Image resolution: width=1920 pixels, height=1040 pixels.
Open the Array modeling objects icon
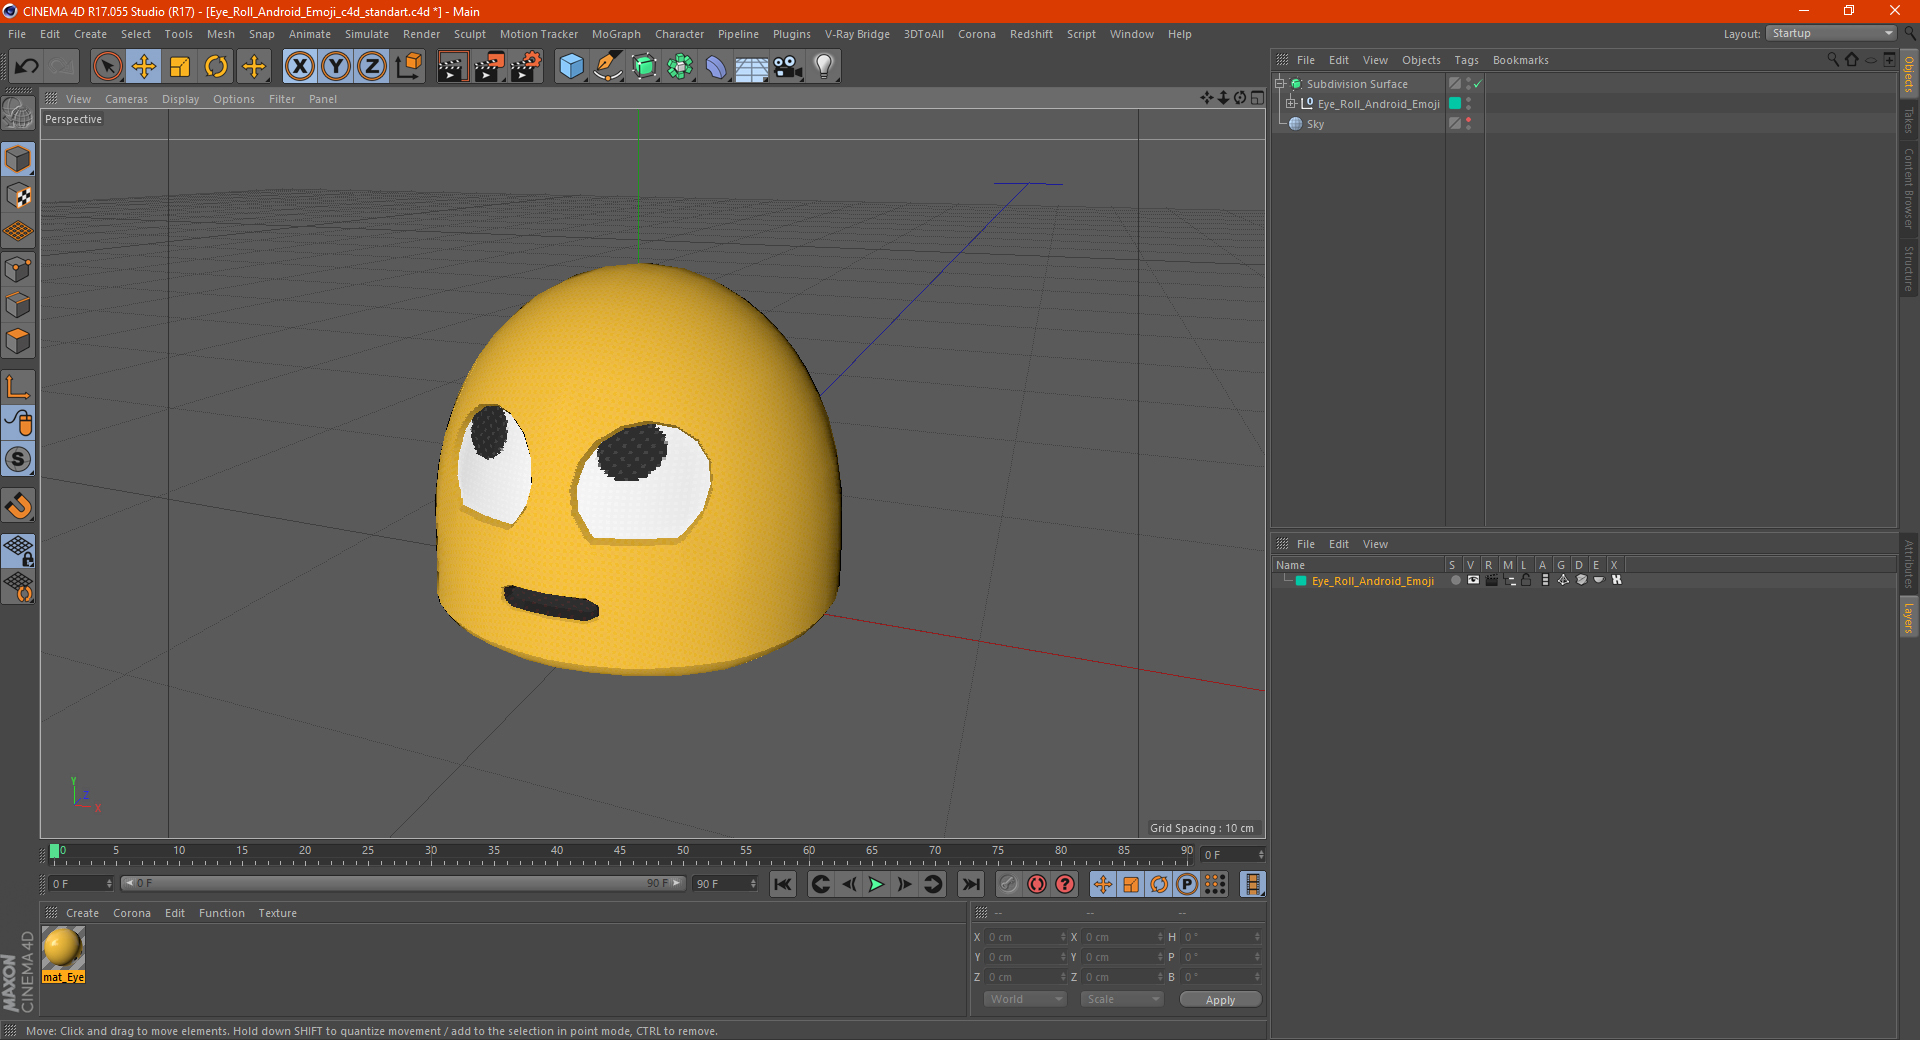[x=680, y=67]
